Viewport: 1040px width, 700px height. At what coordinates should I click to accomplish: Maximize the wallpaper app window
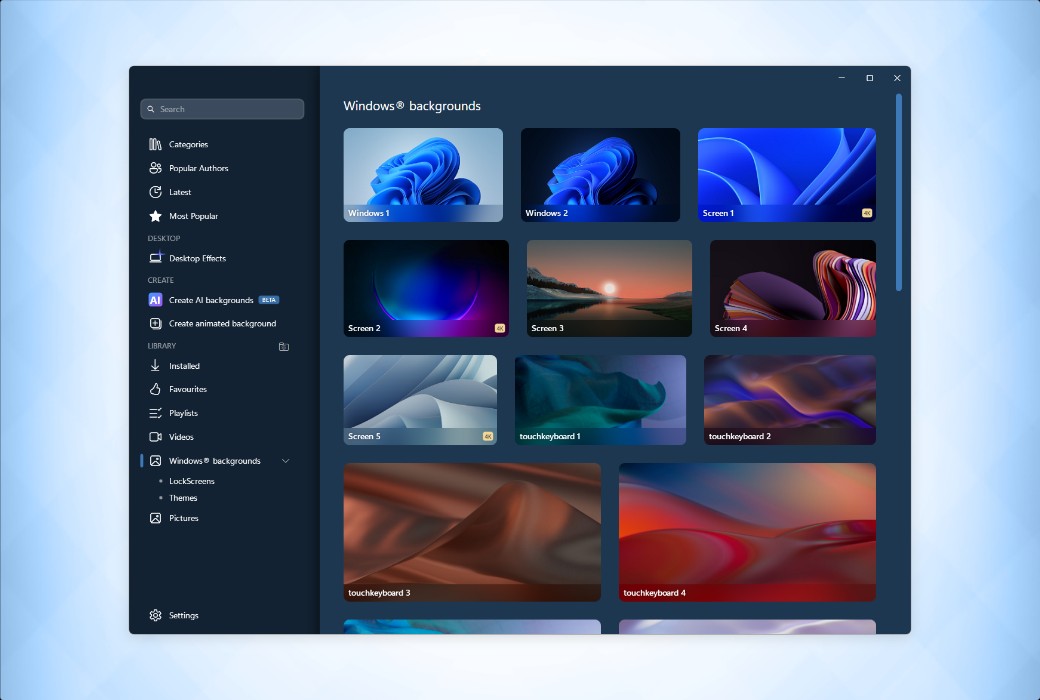[870, 78]
